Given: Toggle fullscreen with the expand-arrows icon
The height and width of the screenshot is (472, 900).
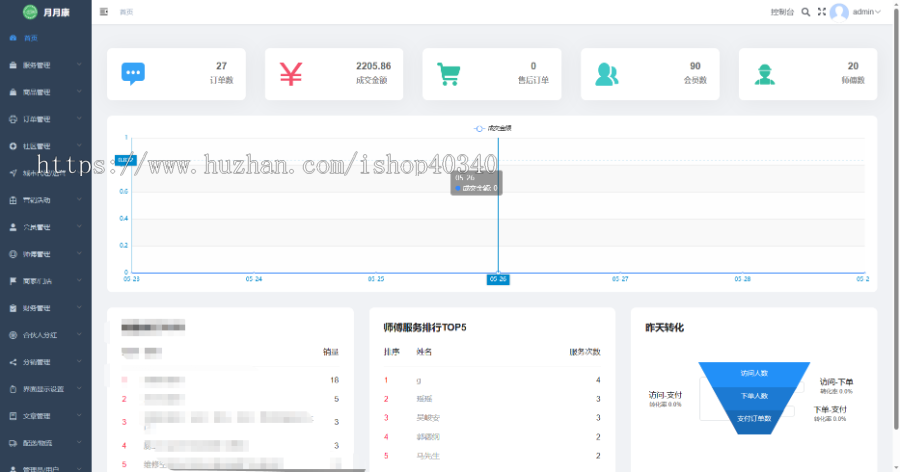Looking at the screenshot, I should [x=822, y=11].
